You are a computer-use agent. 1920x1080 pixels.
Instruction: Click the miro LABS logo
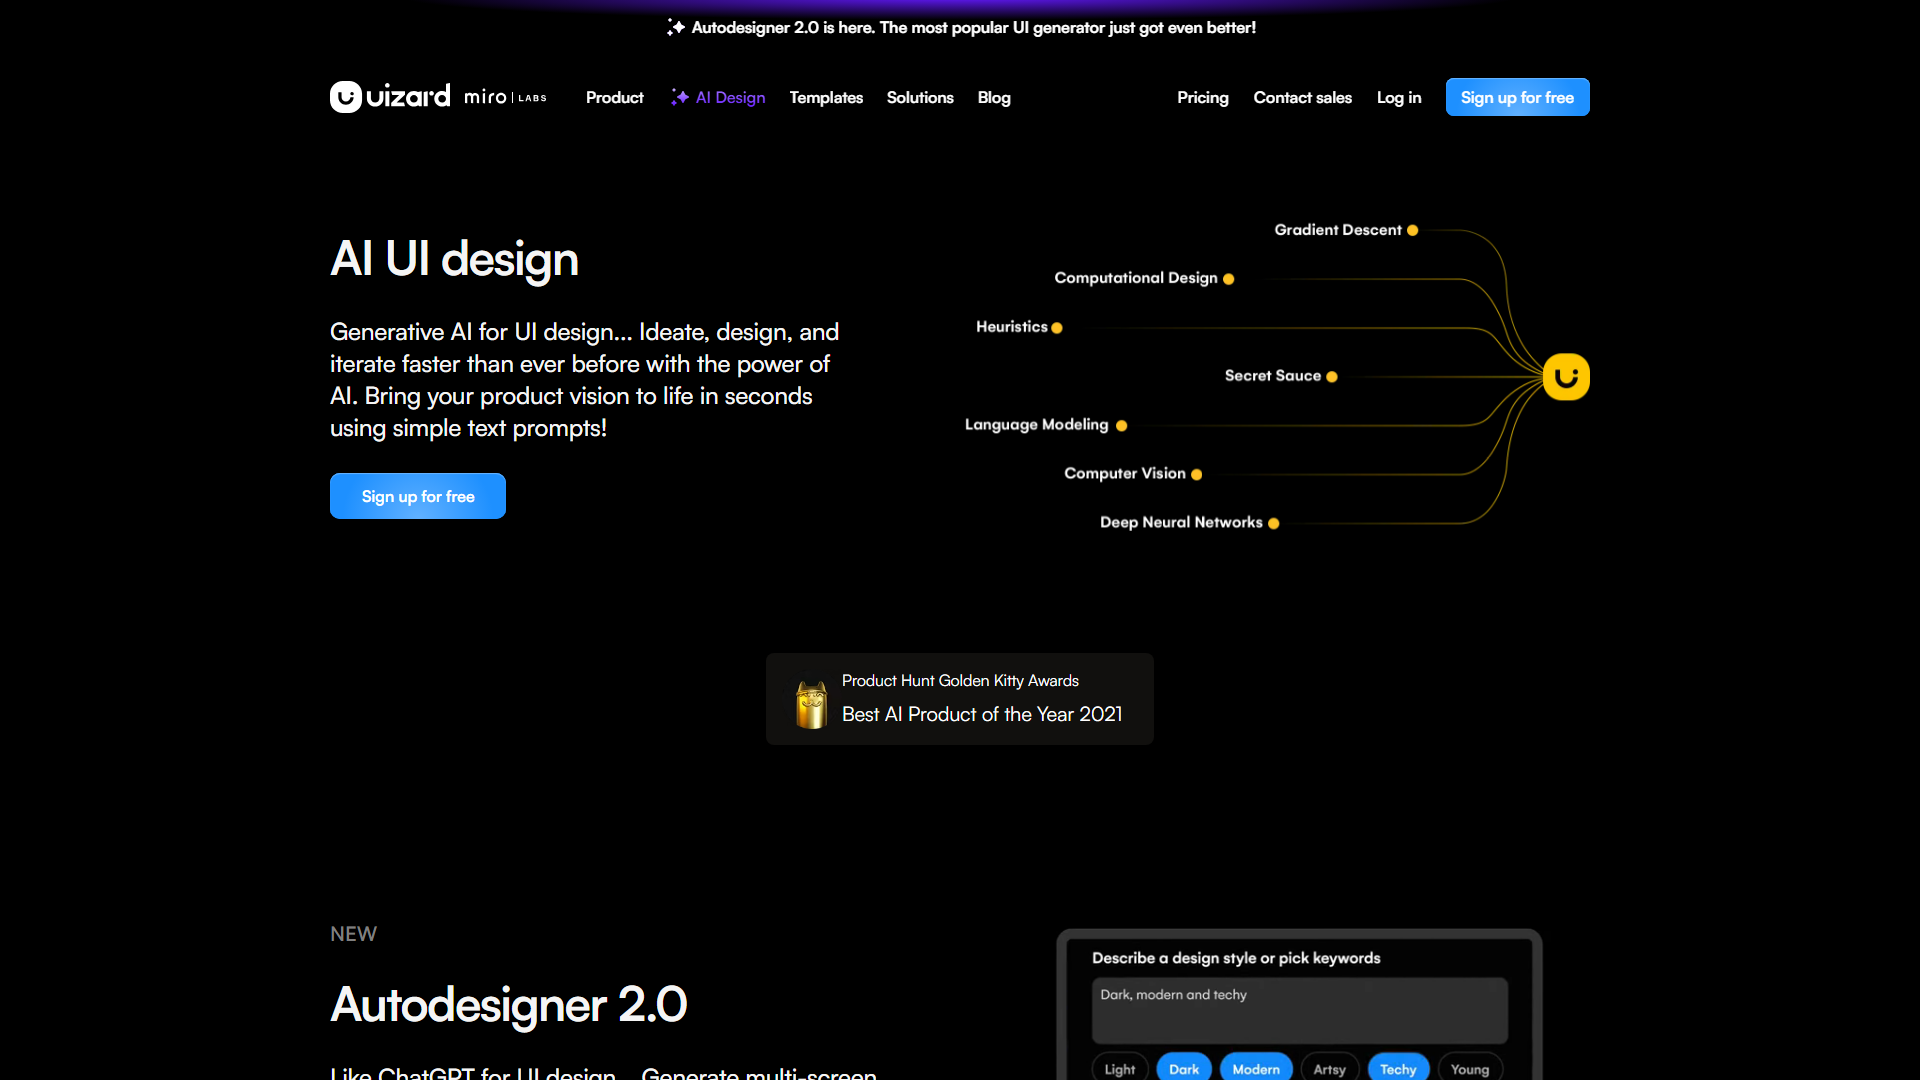505,97
